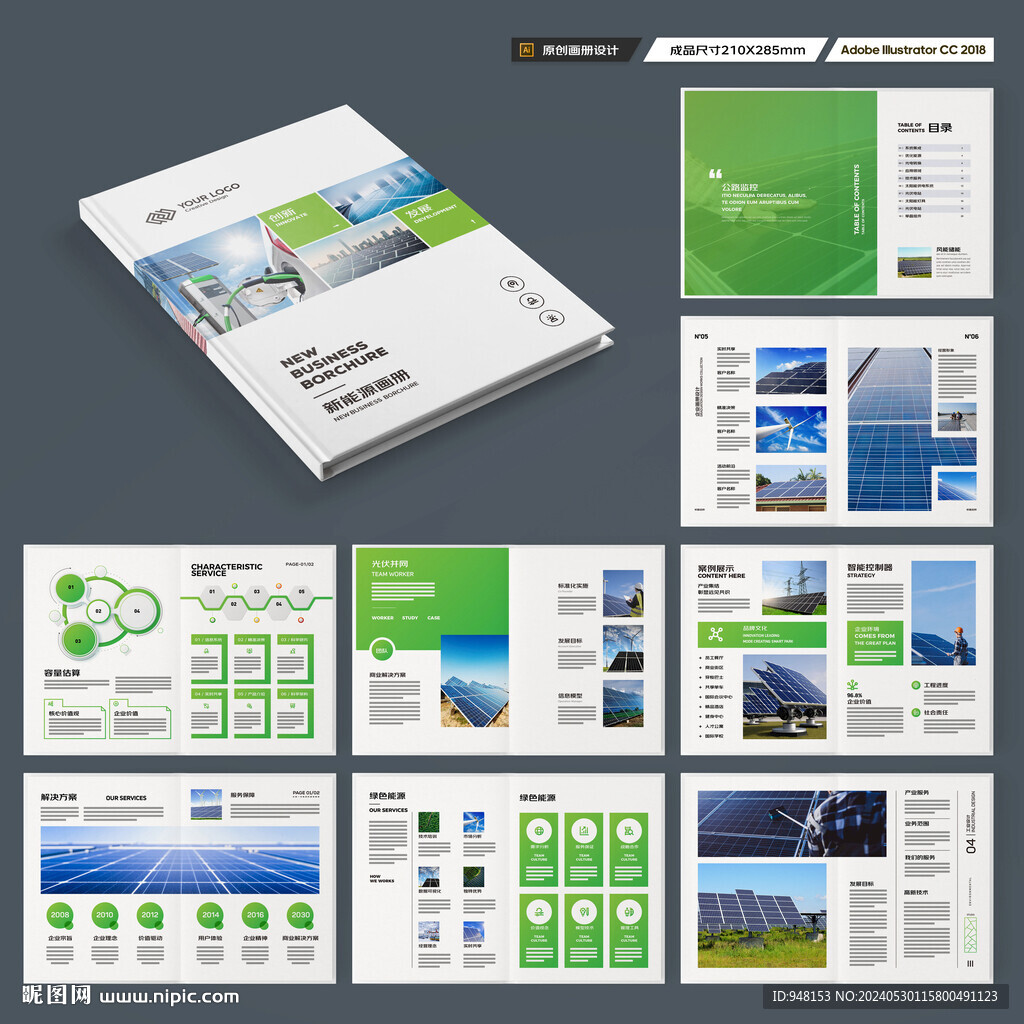Click the CHARACTERISTIC SERVICE heading

click(227, 569)
